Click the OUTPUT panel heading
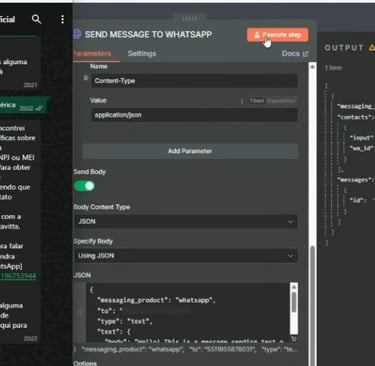Image resolution: width=375 pixels, height=366 pixels. click(344, 48)
